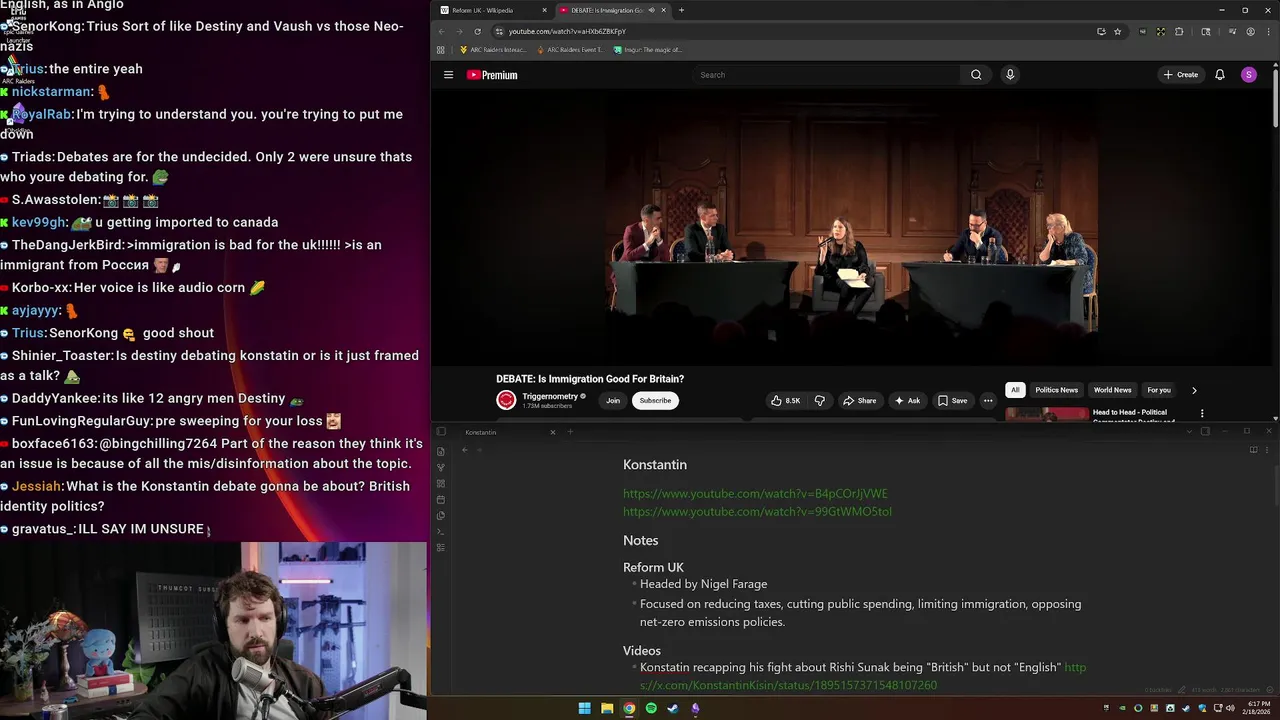Open options for Head to Head video

click(1202, 413)
